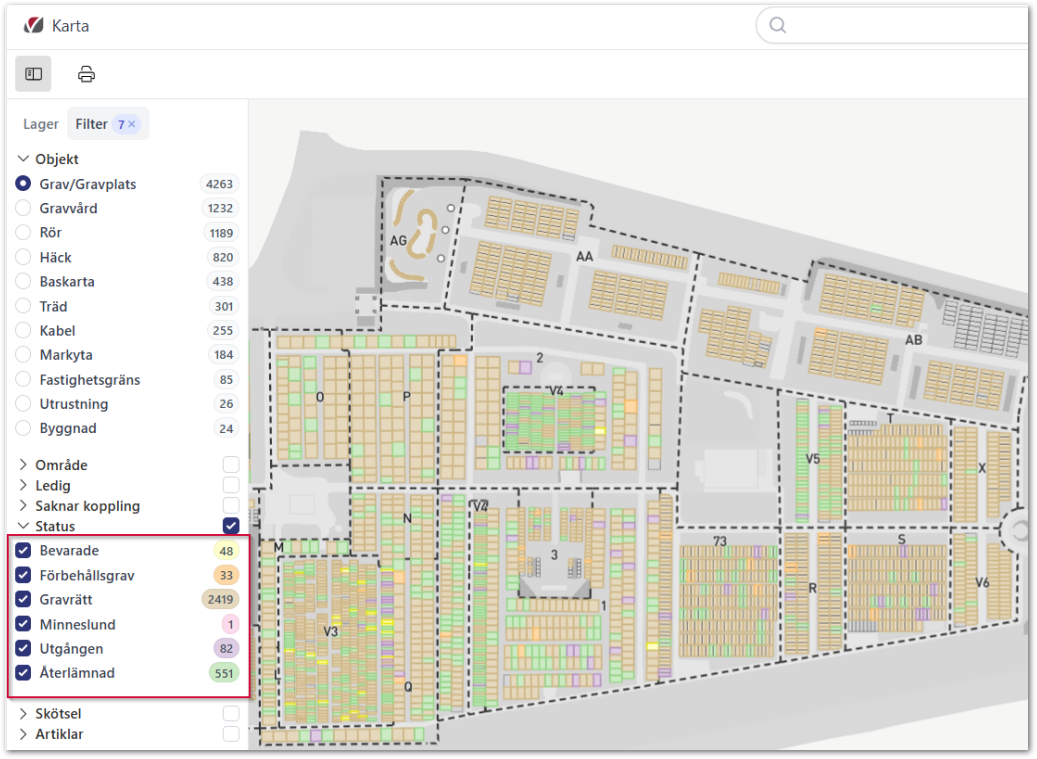Uncheck the Bevarade status checkbox
Image resolution: width=1037 pixels, height=759 pixels.
pos(23,551)
